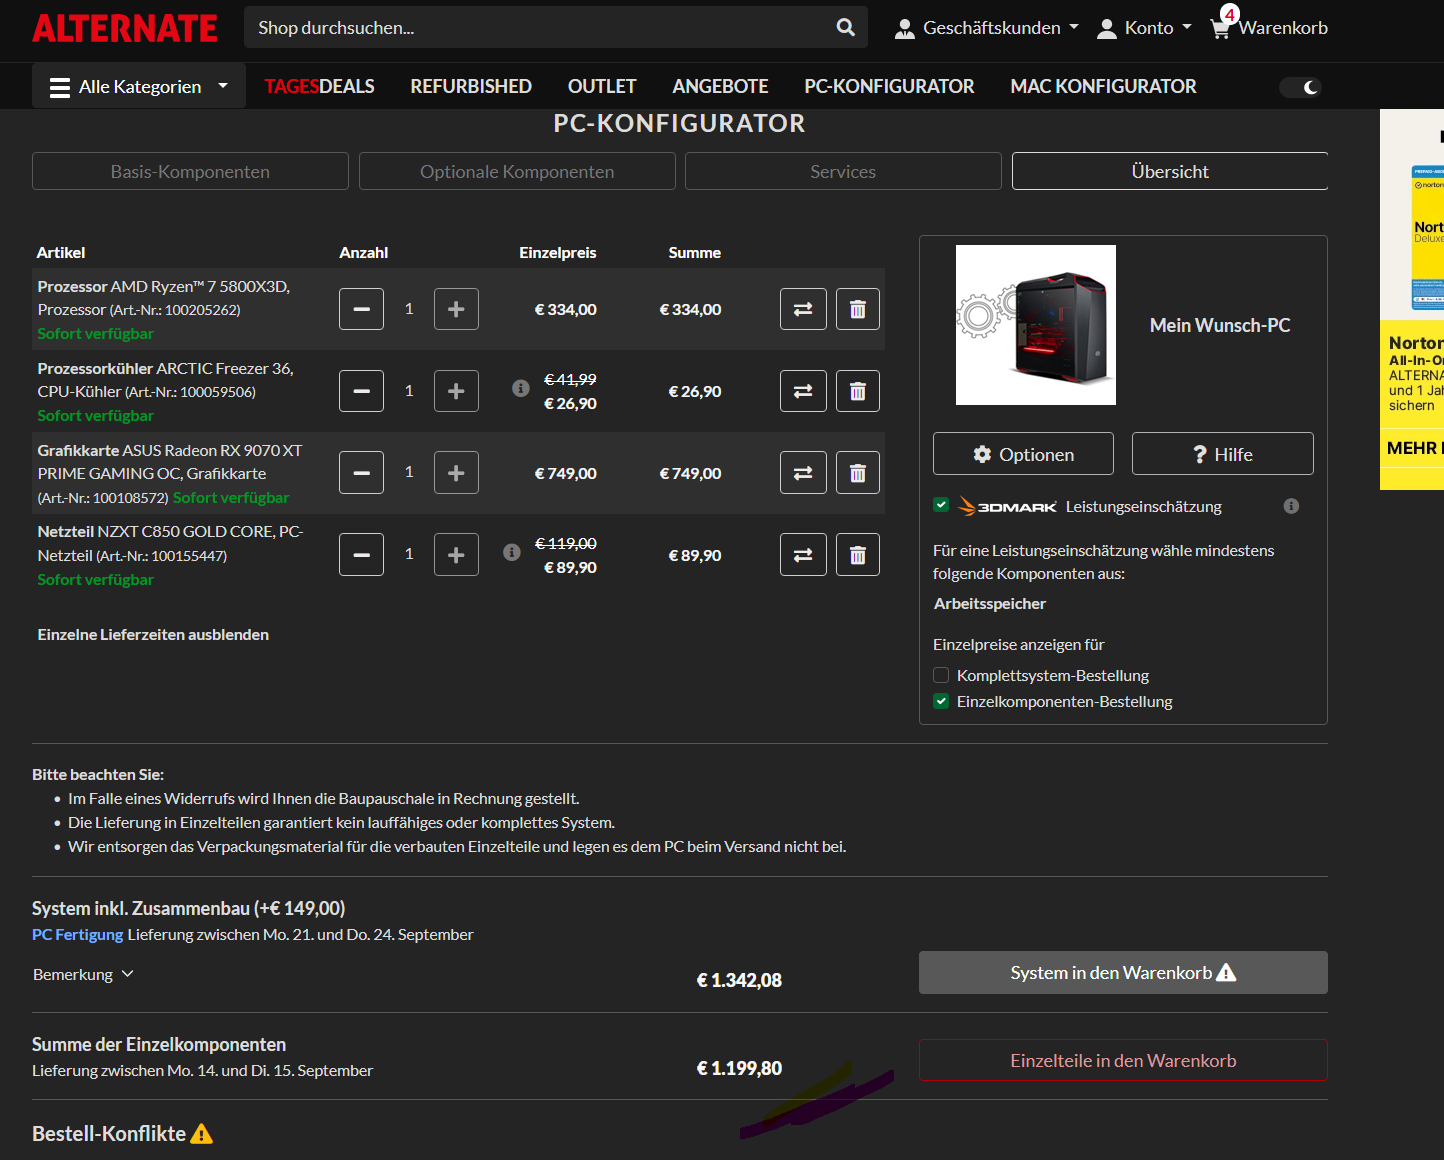Viewport: 1444px width, 1160px height.
Task: Delete the AMD Ryzen 7 5800X3D processor
Action: tap(857, 309)
